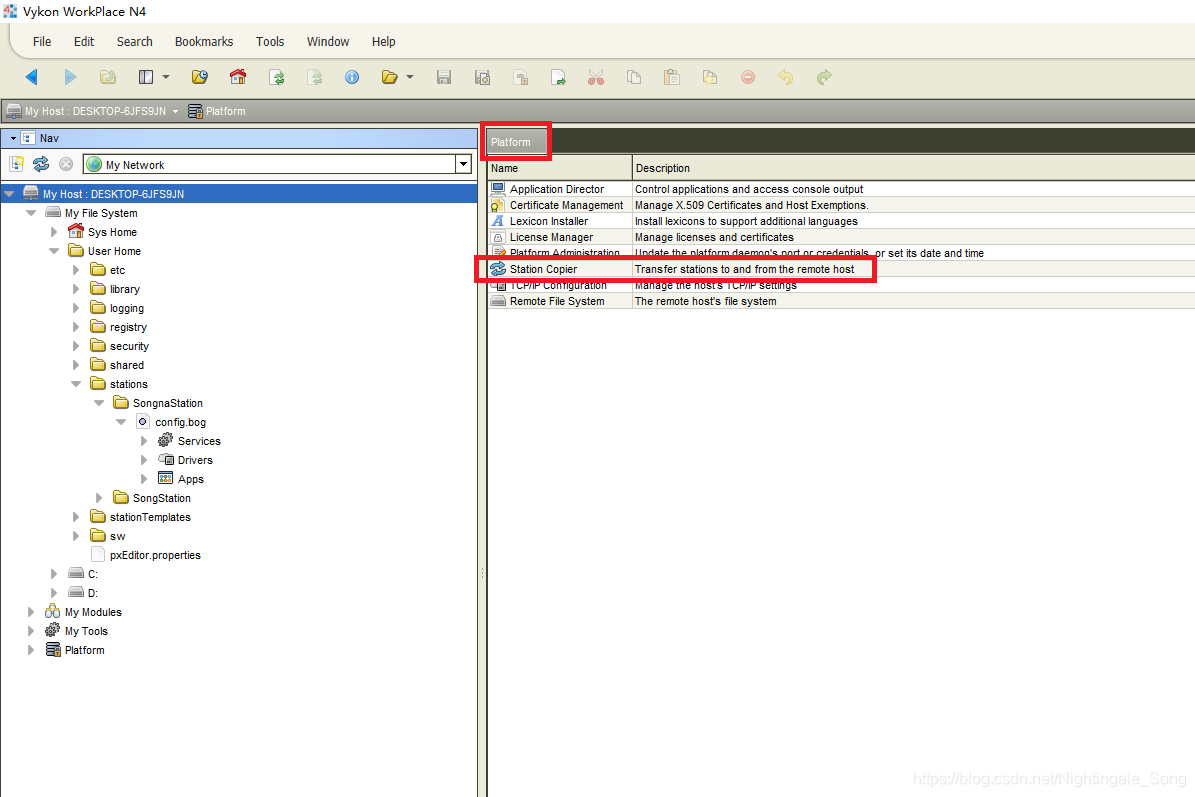Click the Copy icon in toolbar
1195x797 pixels.
633,77
